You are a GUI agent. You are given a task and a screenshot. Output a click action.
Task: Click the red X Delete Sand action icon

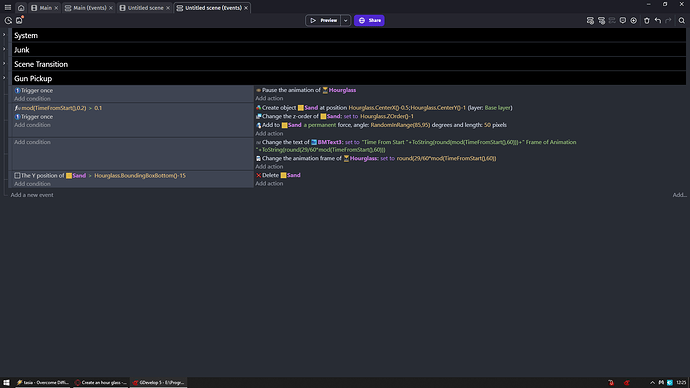click(258, 175)
